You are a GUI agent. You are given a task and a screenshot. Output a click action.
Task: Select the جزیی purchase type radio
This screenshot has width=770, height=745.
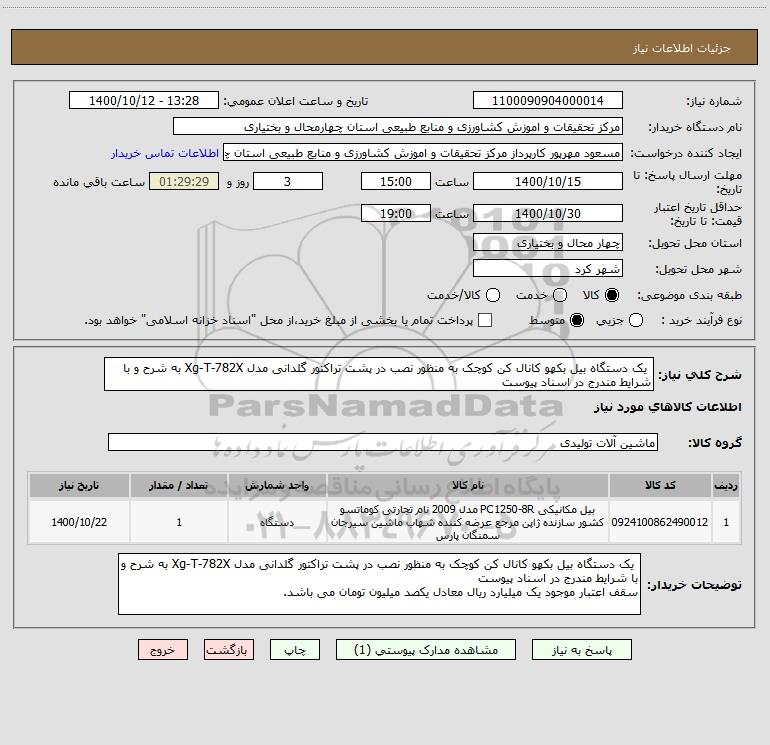tap(635, 320)
